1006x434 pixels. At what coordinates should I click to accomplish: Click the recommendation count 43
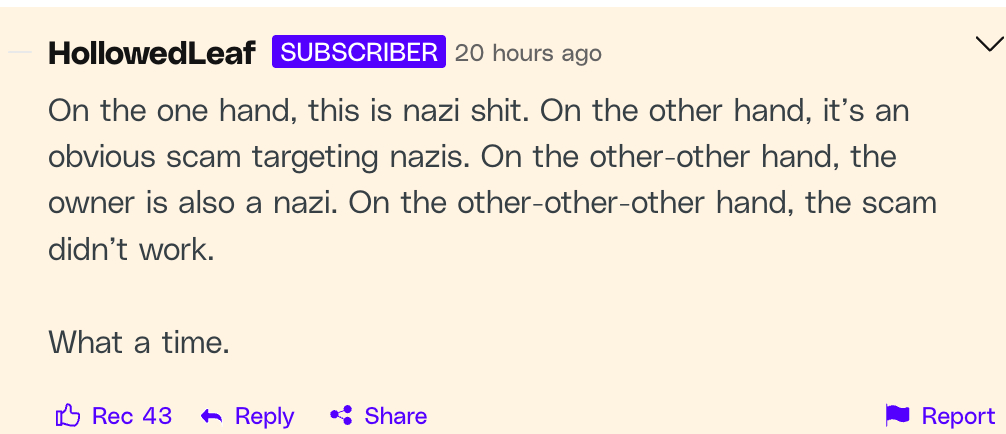[x=156, y=416]
